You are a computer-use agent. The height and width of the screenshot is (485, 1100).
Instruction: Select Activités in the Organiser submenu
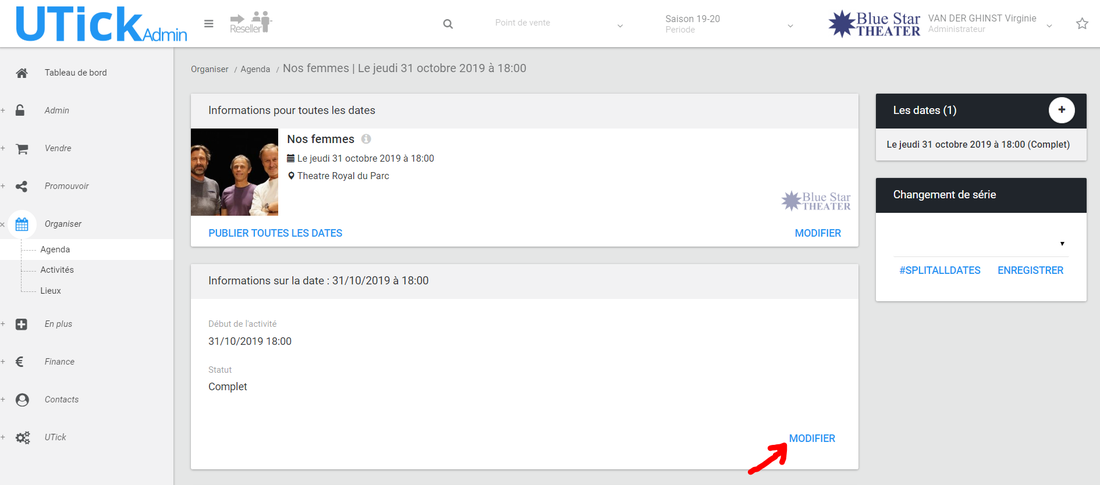pyautogui.click(x=57, y=270)
